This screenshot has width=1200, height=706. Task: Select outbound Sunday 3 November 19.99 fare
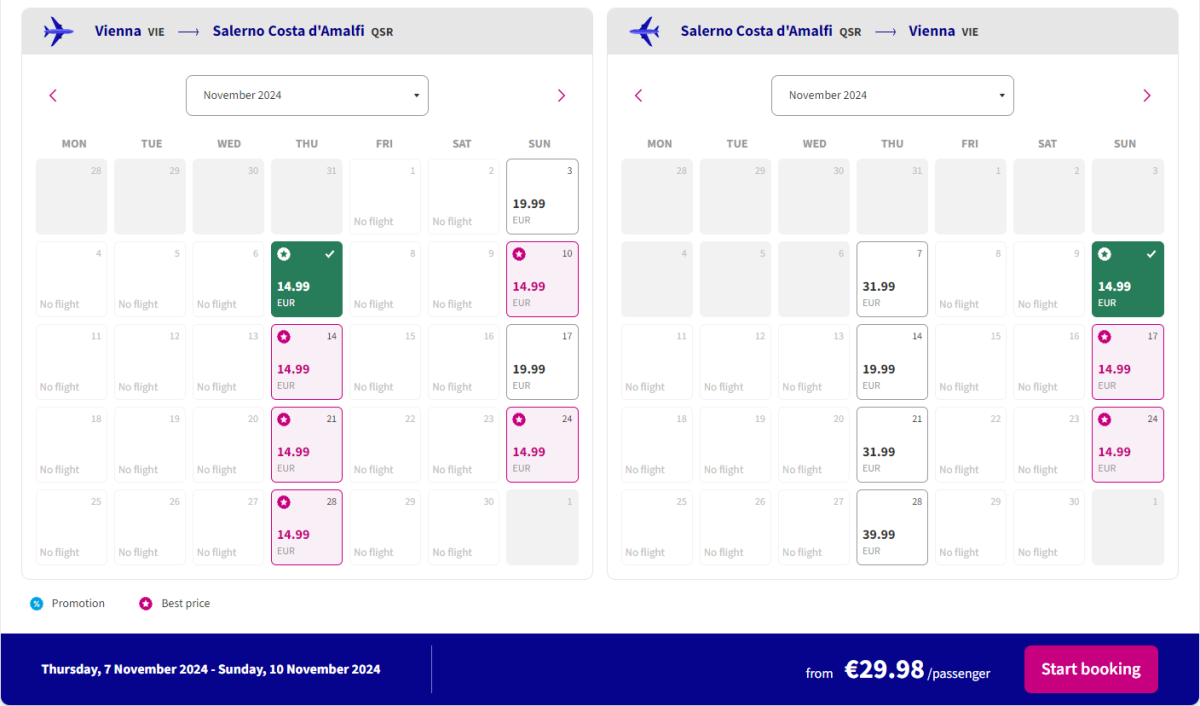tap(542, 197)
